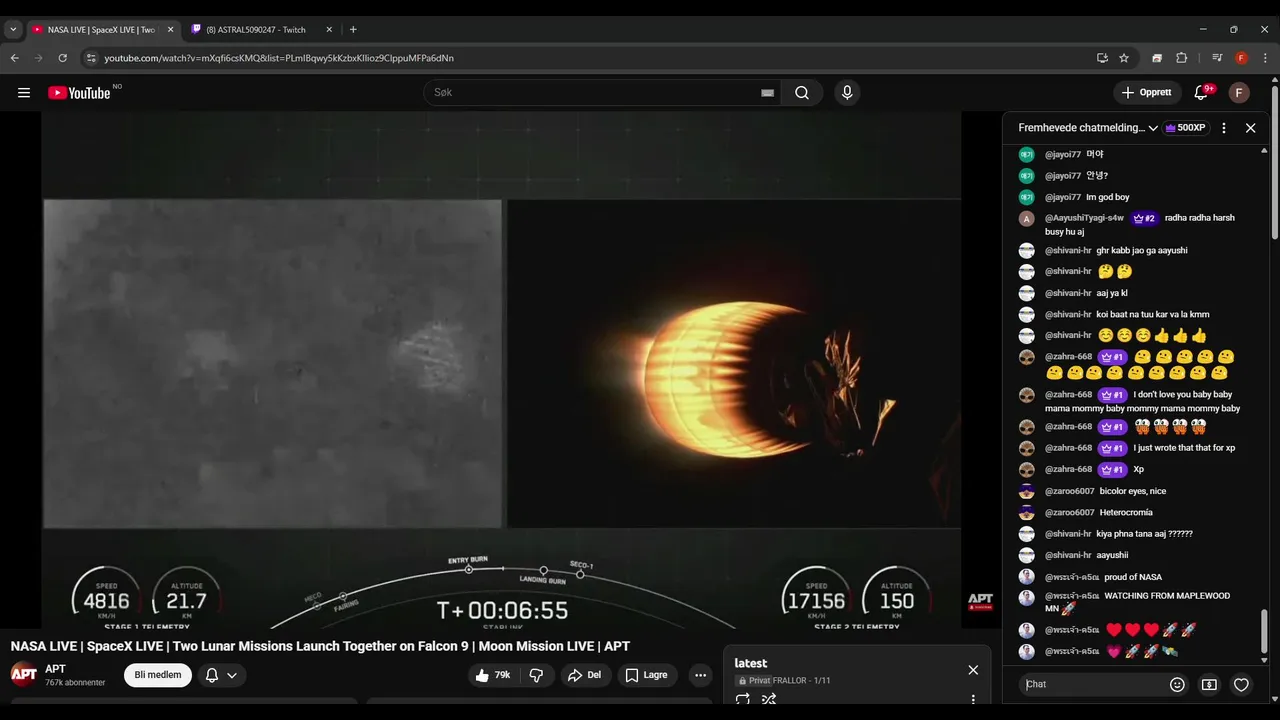Save the video with Lagre

pos(647,675)
